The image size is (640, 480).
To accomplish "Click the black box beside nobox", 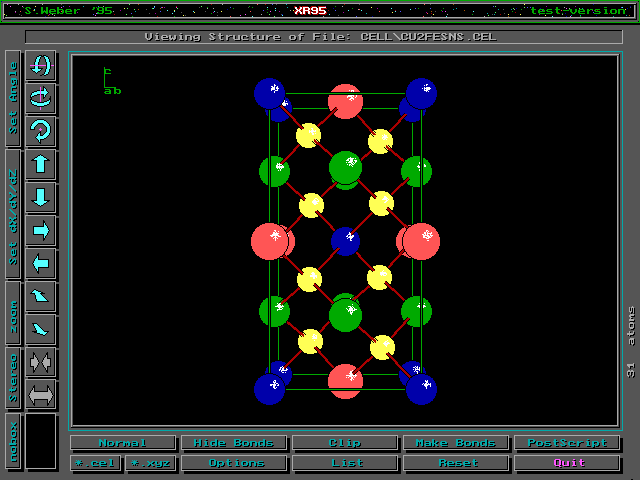I will tap(40, 441).
